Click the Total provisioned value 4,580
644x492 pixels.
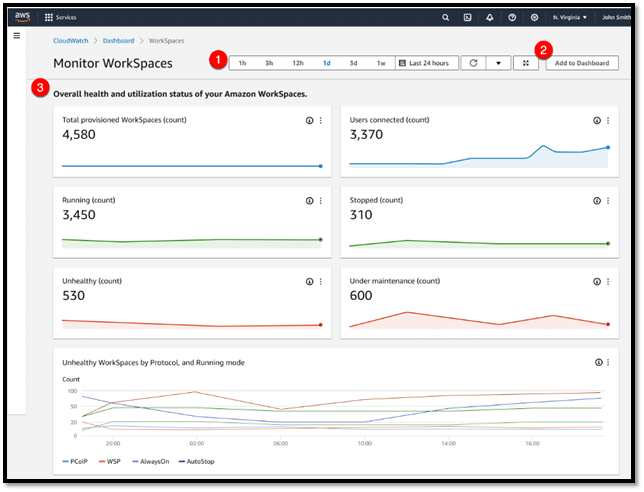[x=79, y=135]
